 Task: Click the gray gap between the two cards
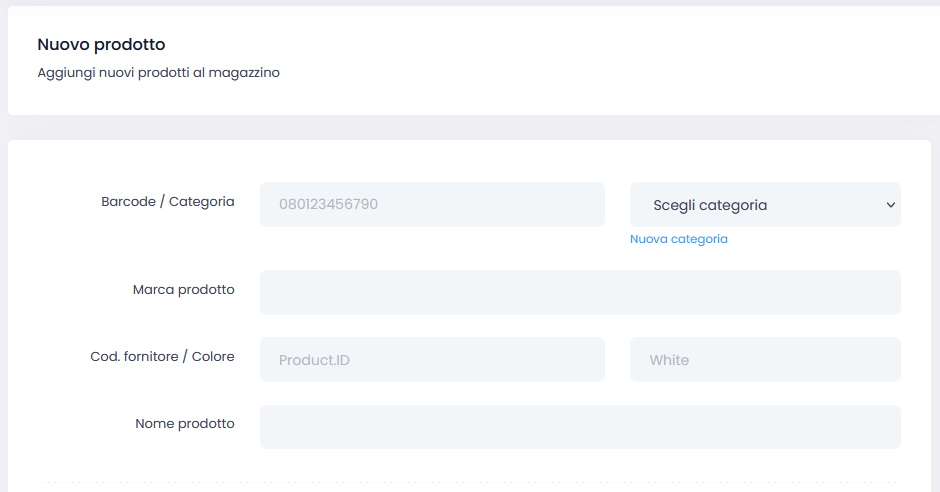pyautogui.click(x=470, y=127)
